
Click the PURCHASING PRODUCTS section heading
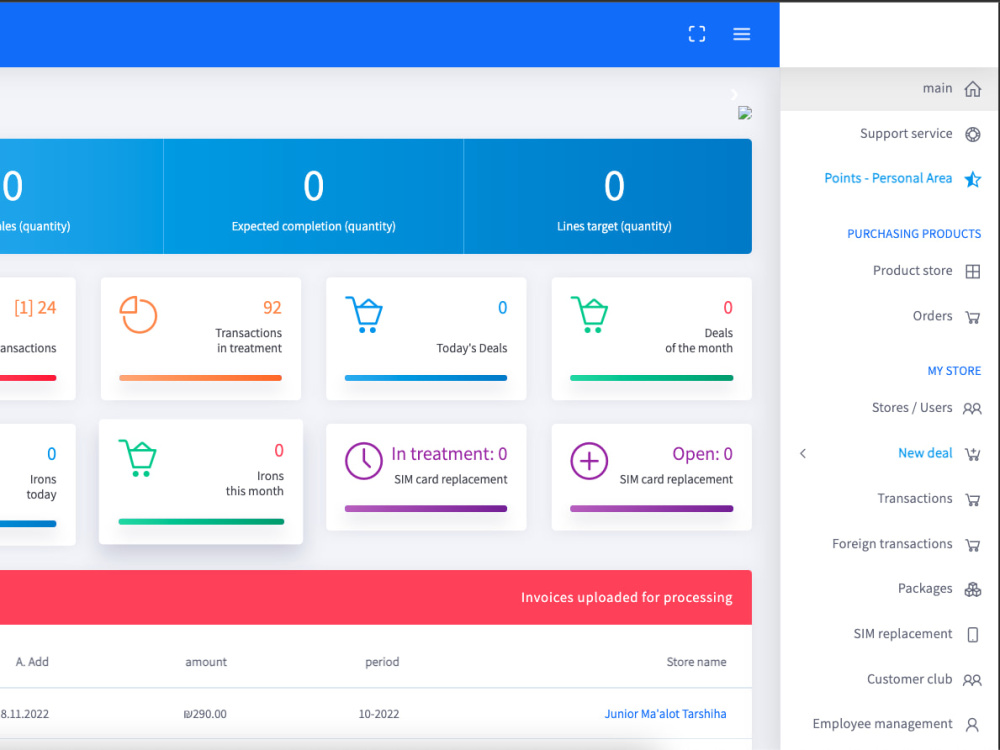914,234
